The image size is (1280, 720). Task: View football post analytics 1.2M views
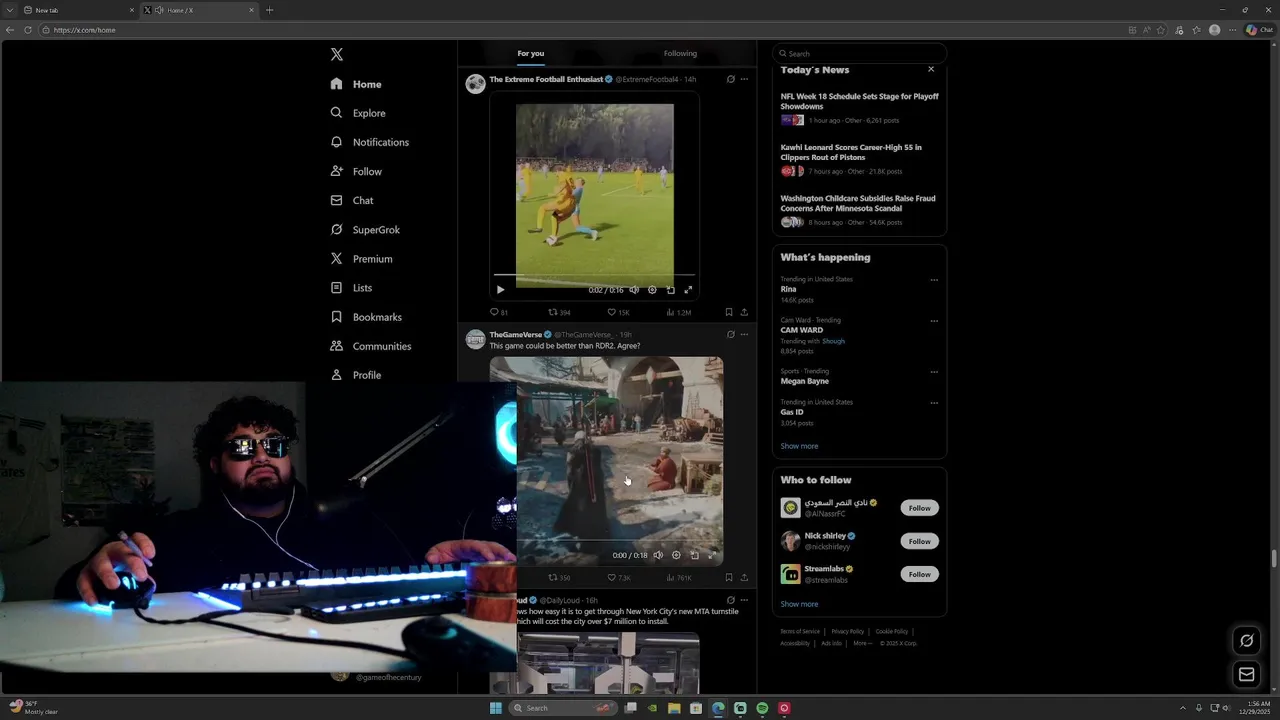[x=678, y=312]
